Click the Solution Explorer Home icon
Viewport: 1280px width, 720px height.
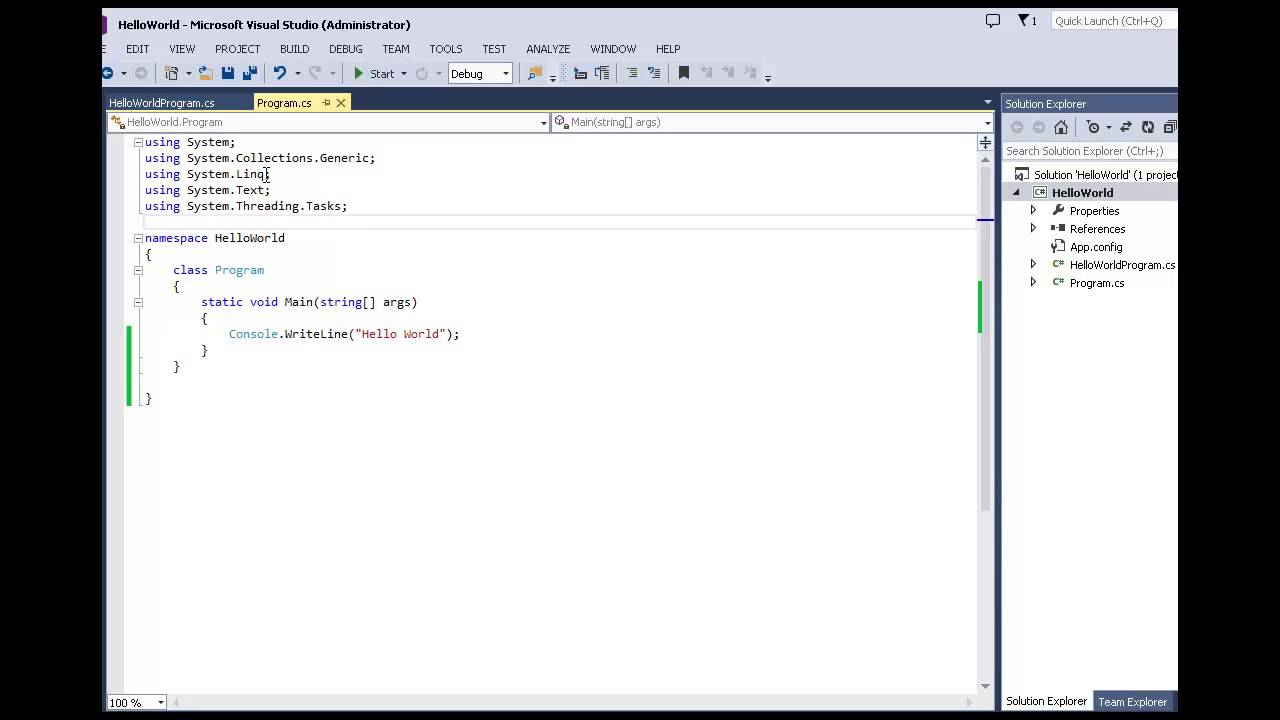click(x=1061, y=127)
